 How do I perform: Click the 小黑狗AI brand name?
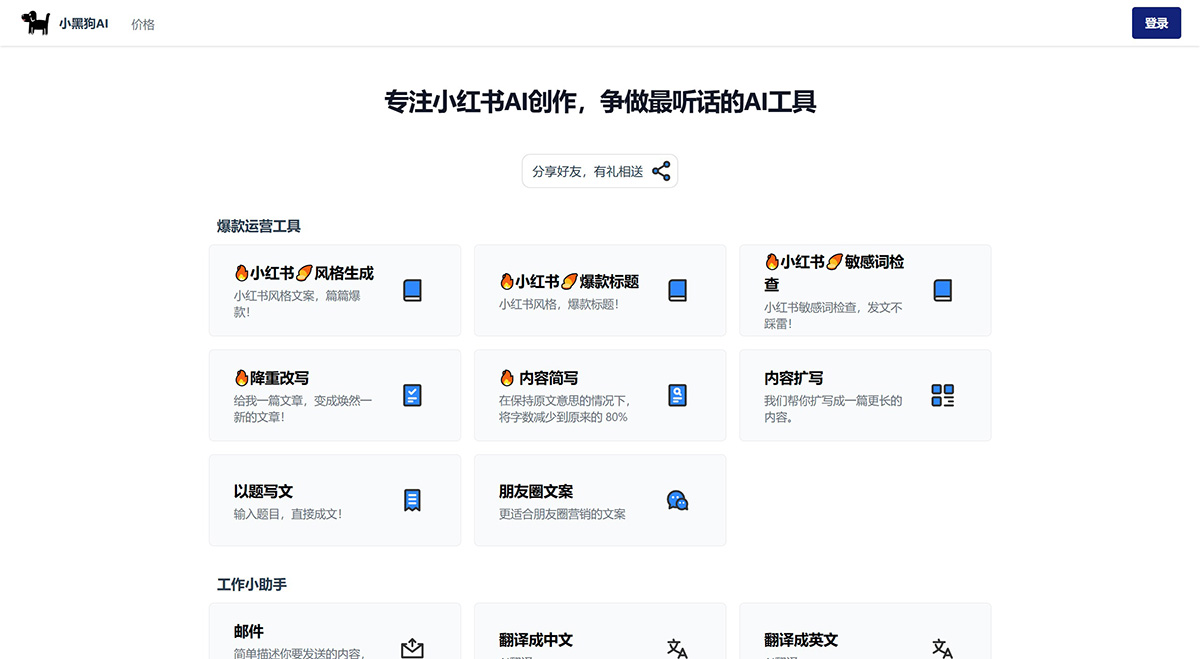tap(83, 23)
